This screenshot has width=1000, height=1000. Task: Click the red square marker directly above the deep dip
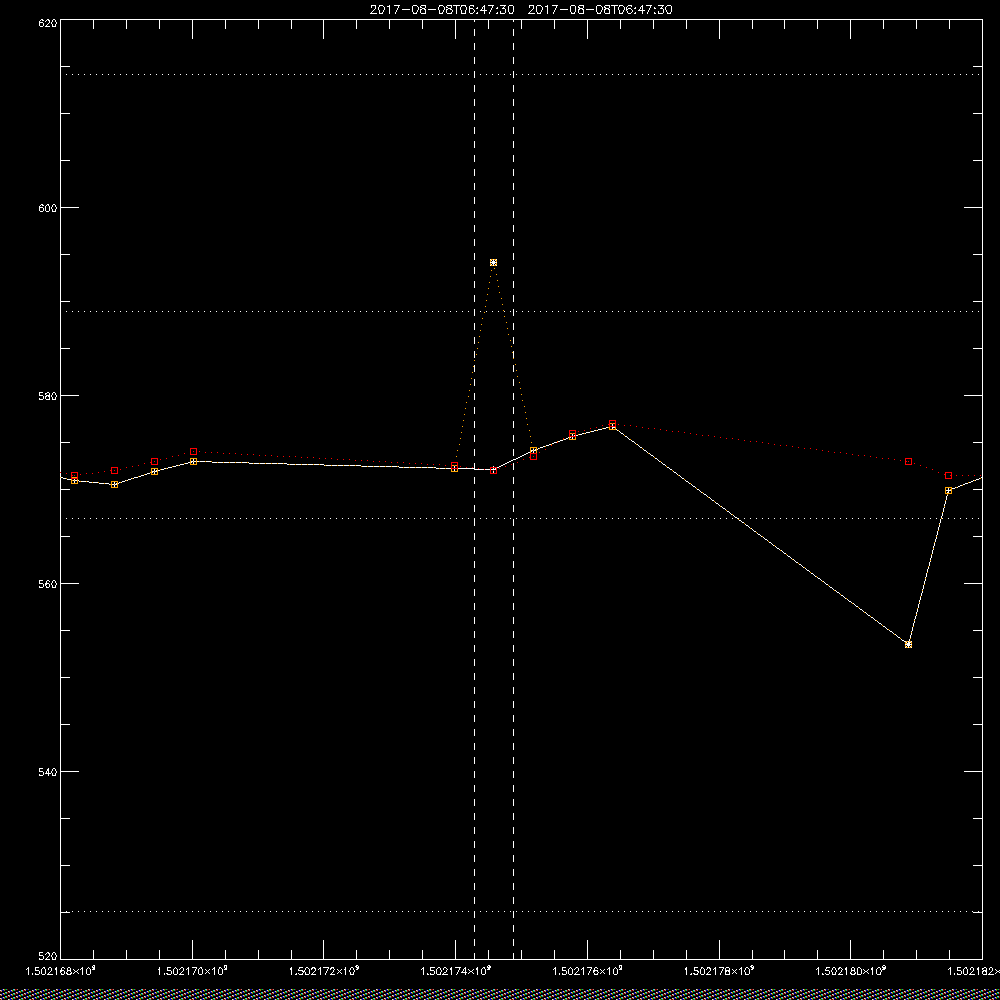click(908, 461)
